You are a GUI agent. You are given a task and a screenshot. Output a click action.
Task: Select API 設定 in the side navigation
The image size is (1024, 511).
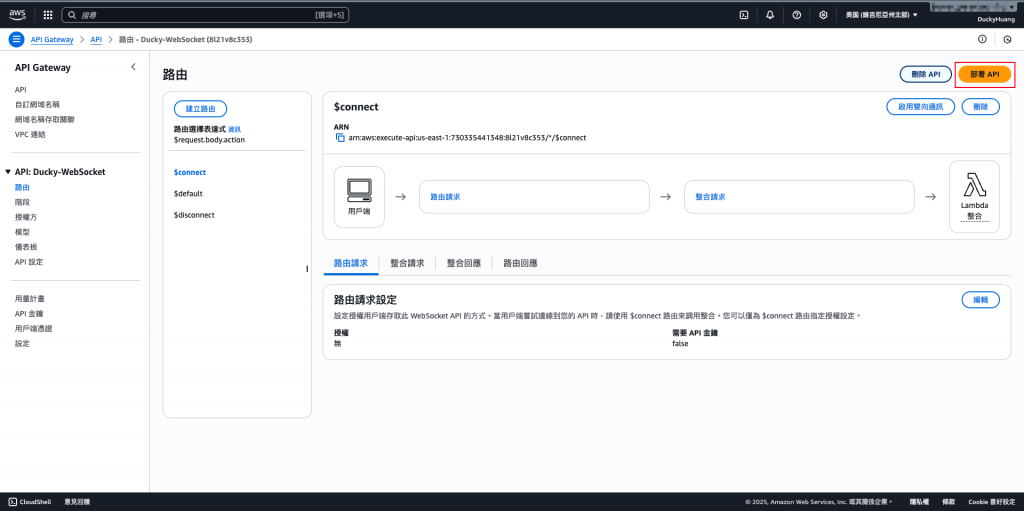(29, 262)
